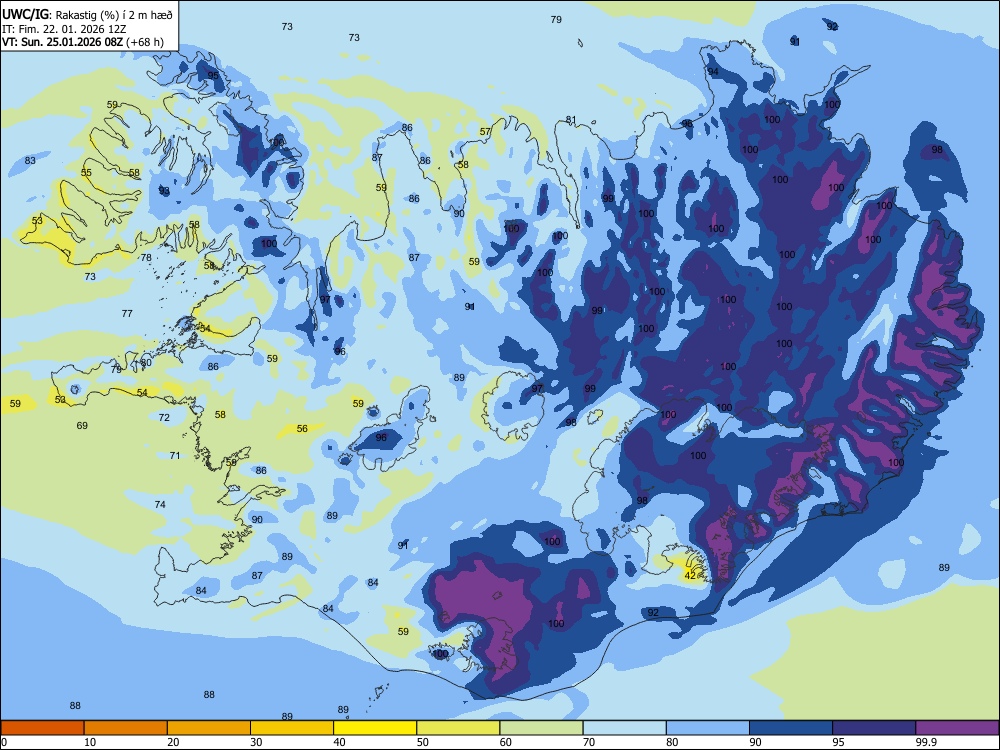Click the medium blue 80–90 legend swatch

(708, 728)
